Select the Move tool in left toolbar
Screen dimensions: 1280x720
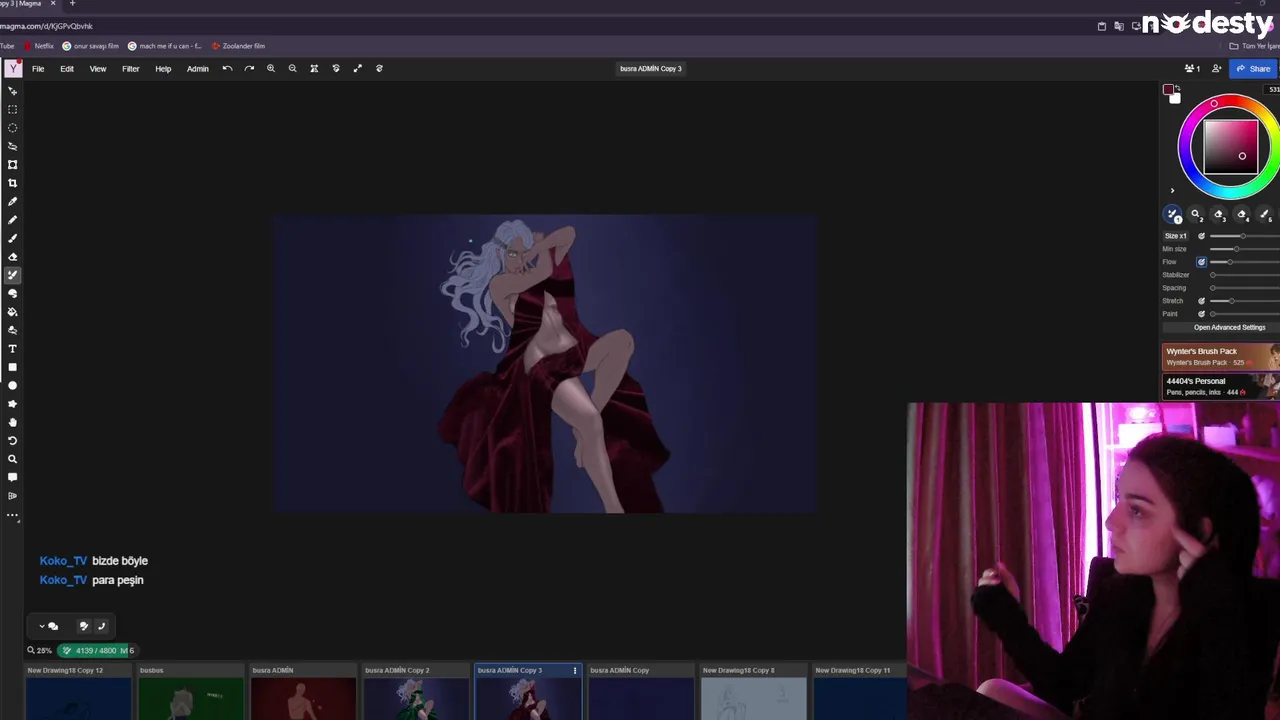click(13, 91)
